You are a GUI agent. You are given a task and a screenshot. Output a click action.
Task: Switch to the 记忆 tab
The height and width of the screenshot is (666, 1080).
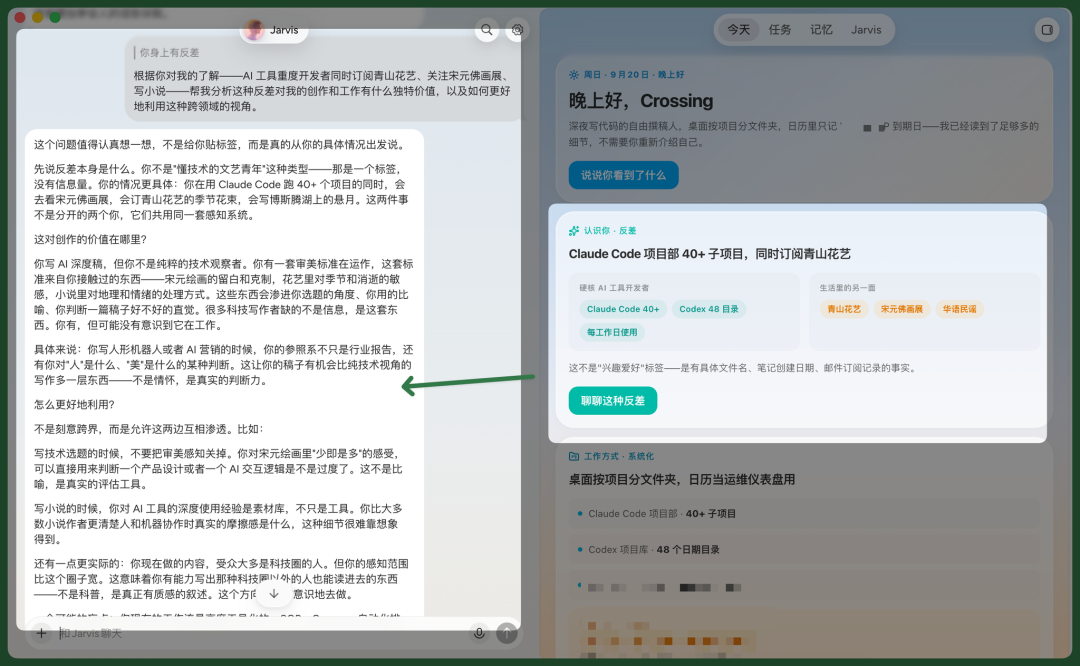click(821, 30)
